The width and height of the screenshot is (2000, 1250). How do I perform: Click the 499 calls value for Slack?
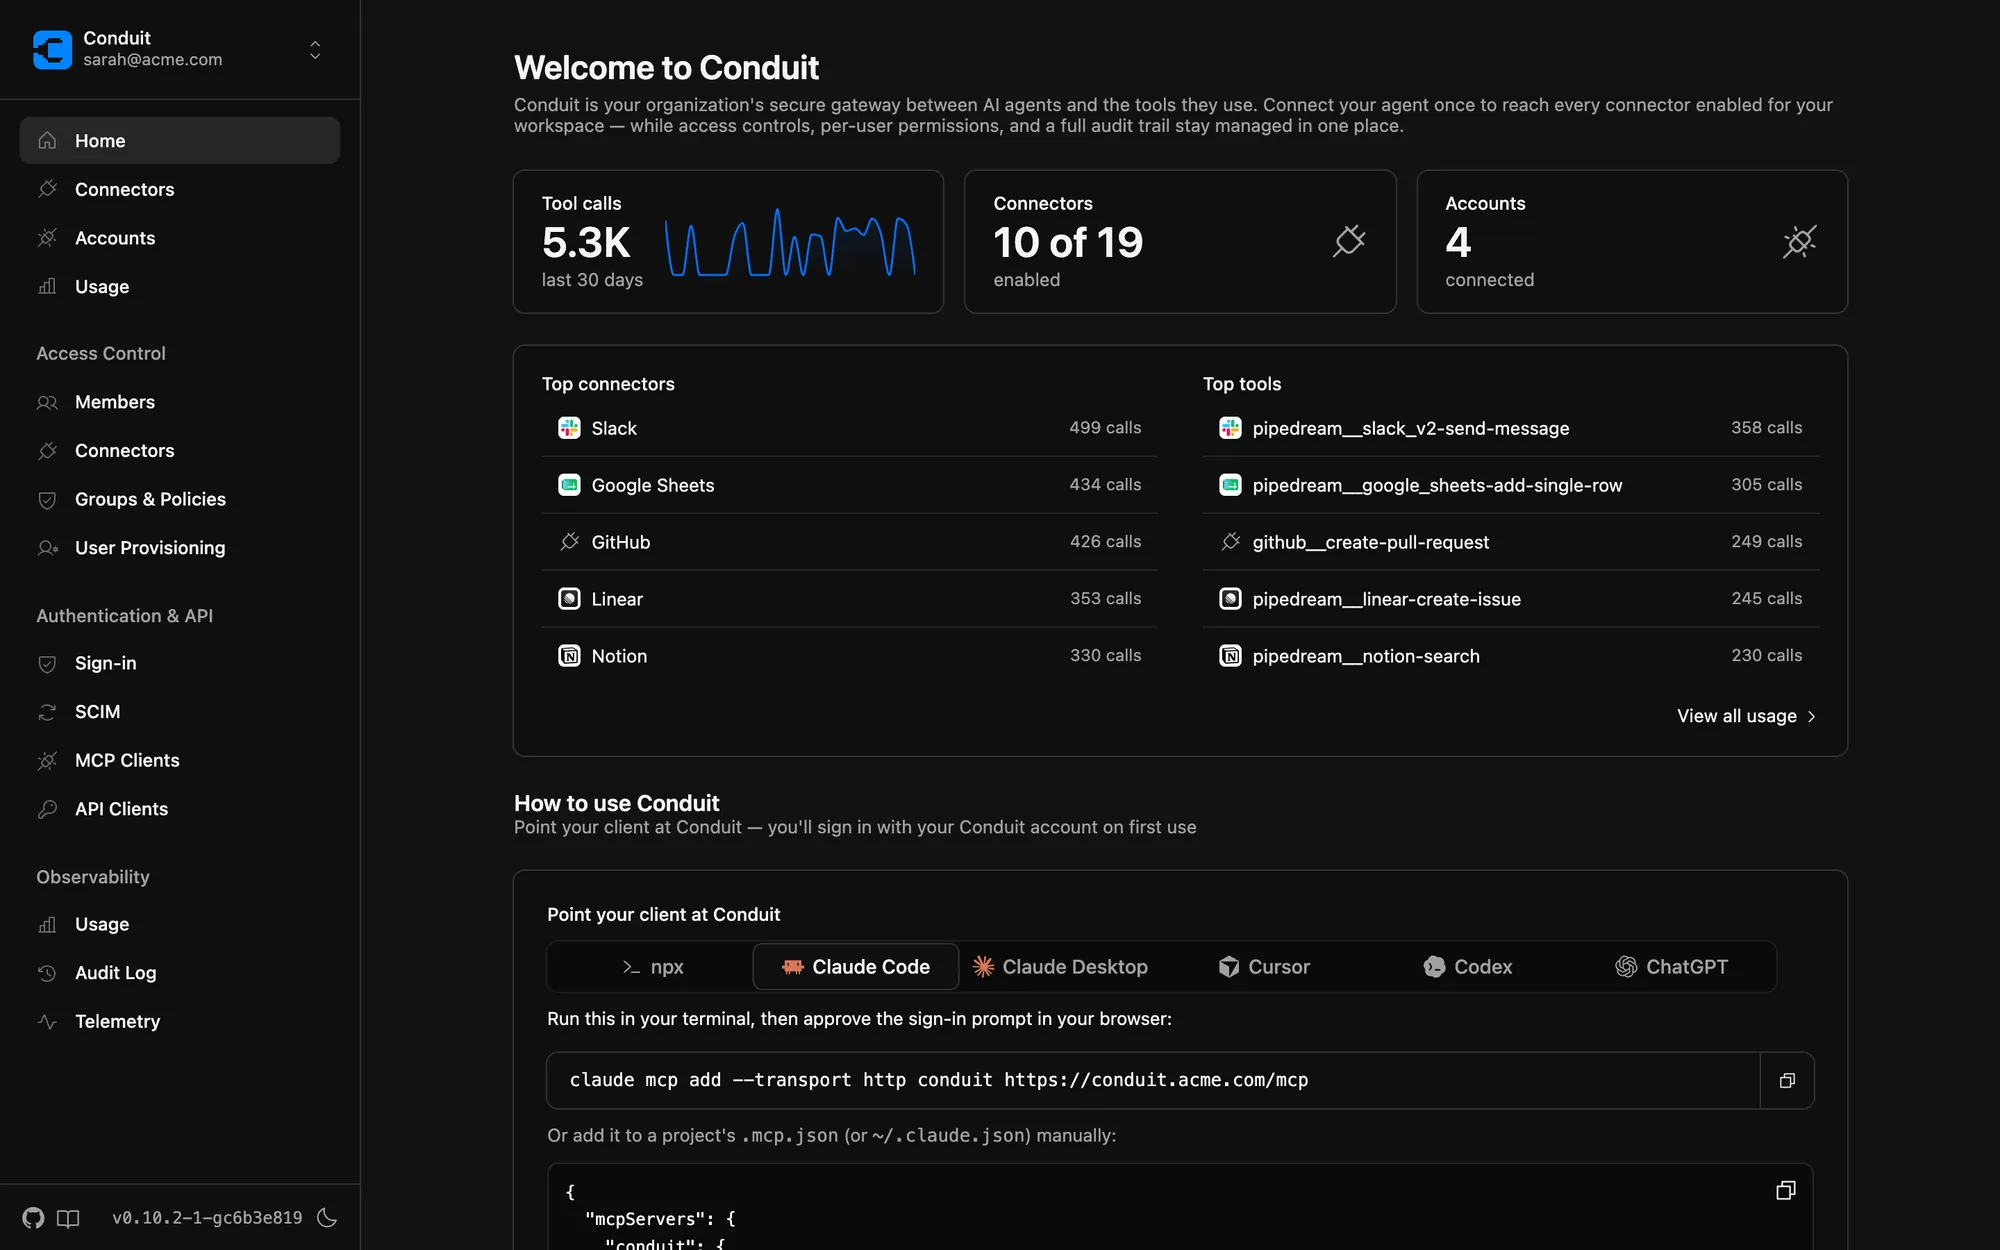click(x=1105, y=428)
